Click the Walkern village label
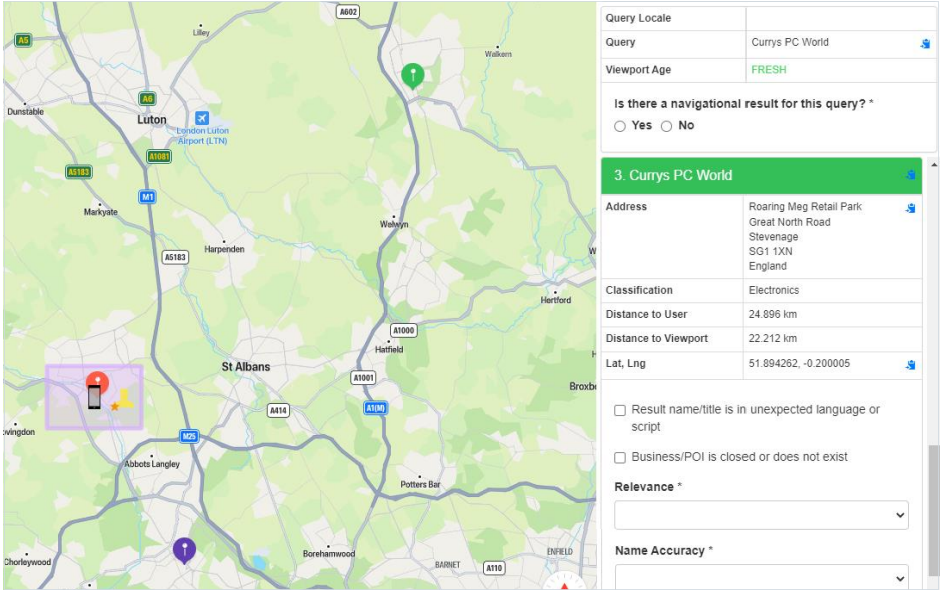The width and height of the screenshot is (942, 593). pos(498,54)
